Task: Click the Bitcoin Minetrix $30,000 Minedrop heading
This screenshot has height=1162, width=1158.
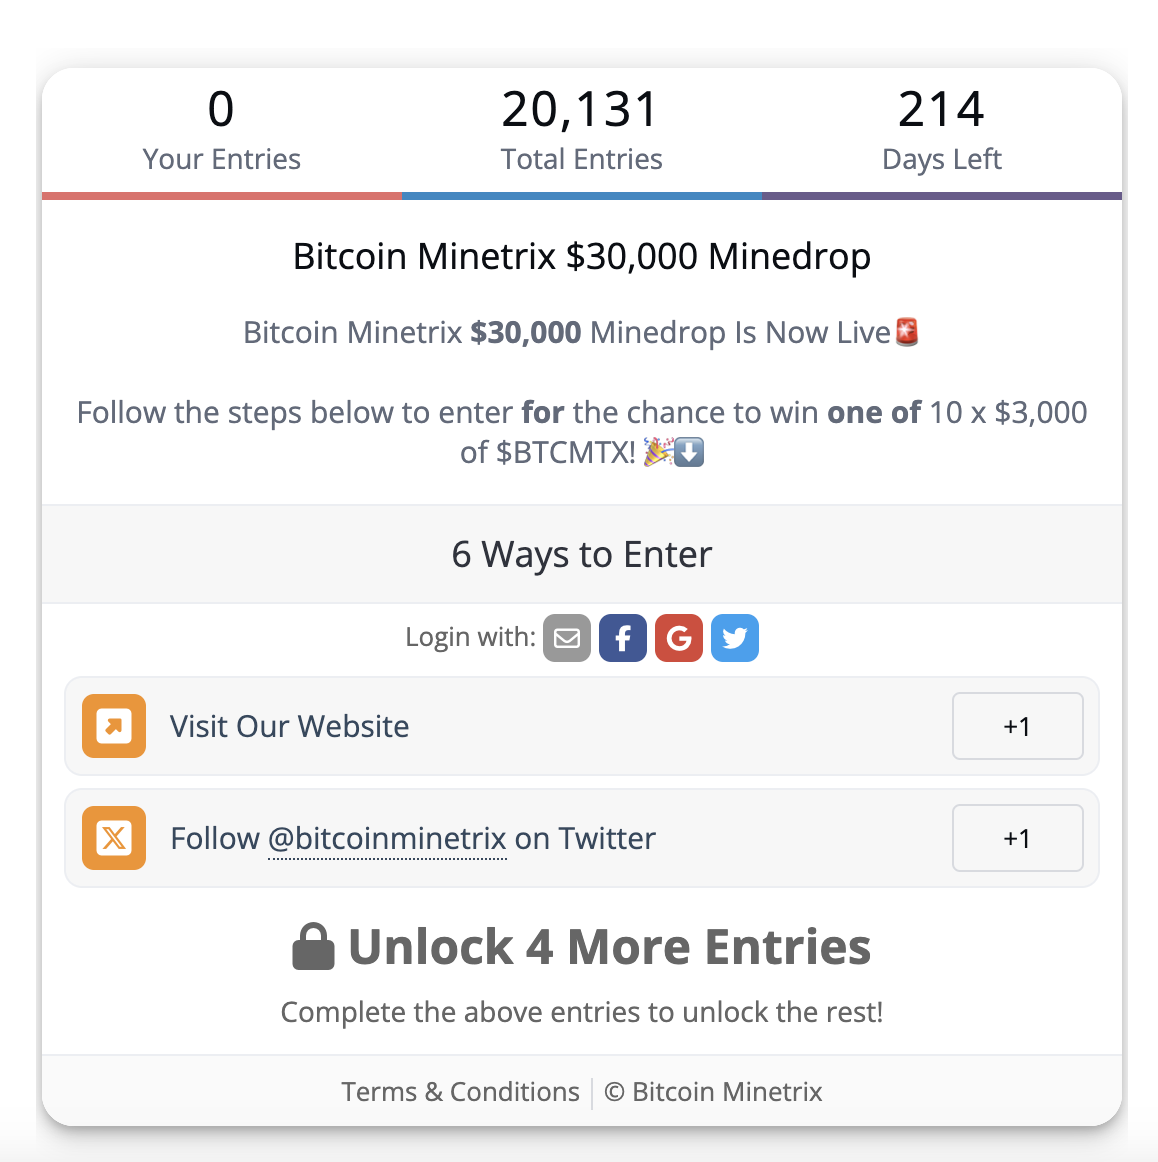Action: tap(581, 256)
